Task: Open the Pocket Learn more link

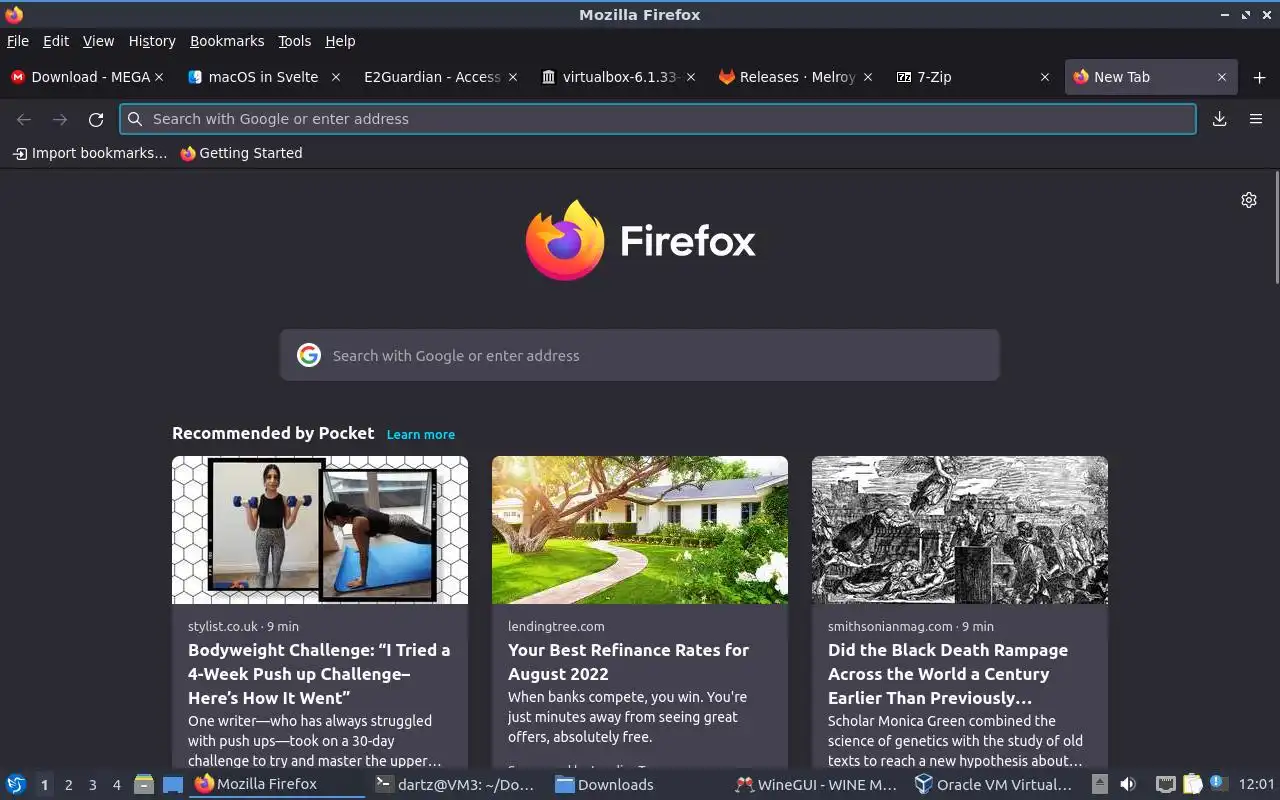Action: tap(421, 434)
